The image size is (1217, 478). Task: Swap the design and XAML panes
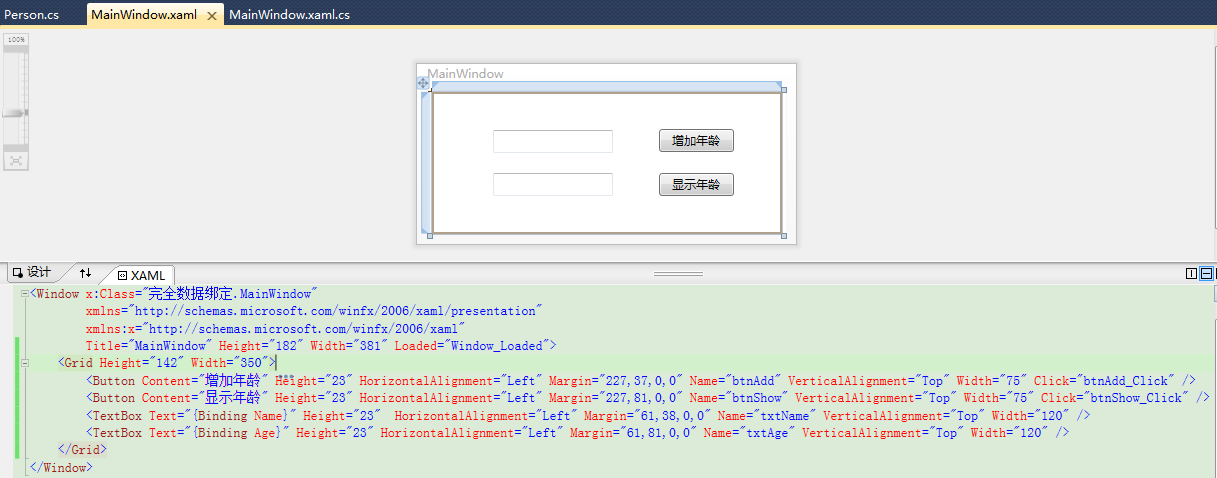85,273
